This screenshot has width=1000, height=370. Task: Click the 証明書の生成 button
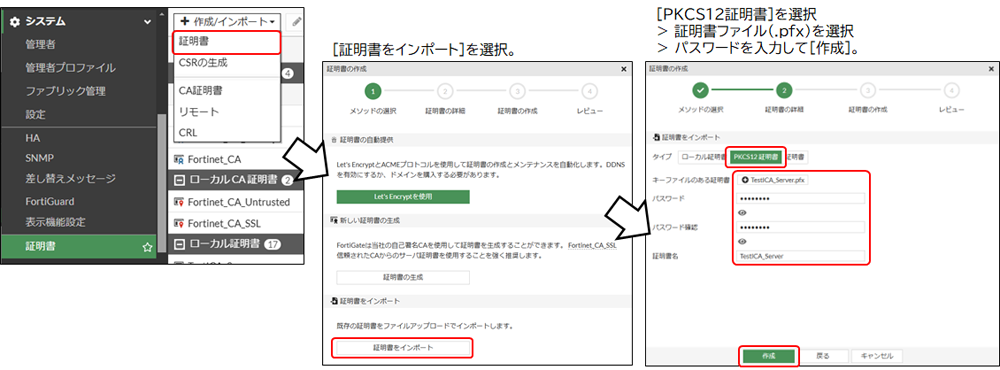(403, 278)
